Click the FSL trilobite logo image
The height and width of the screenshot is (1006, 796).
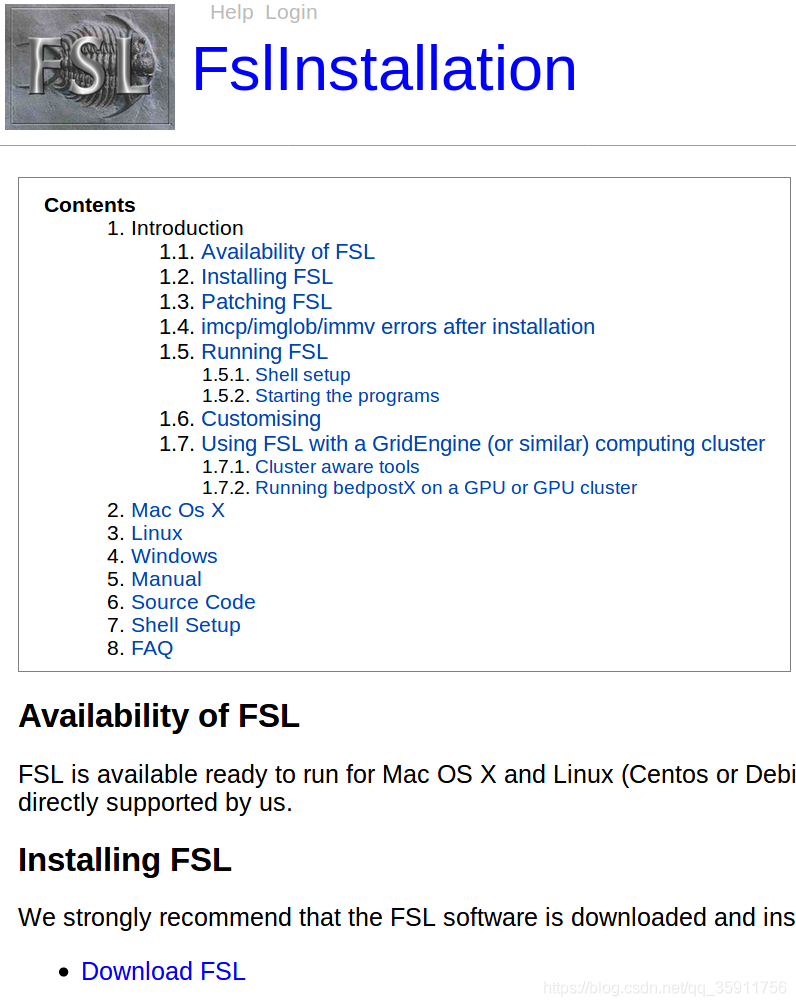(x=89, y=65)
